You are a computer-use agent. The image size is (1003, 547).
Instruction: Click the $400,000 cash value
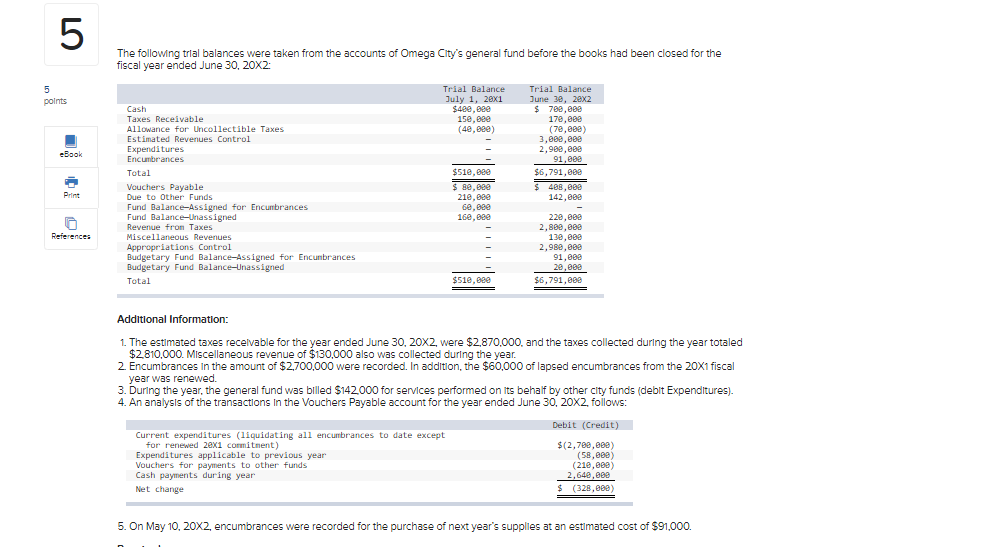click(471, 109)
